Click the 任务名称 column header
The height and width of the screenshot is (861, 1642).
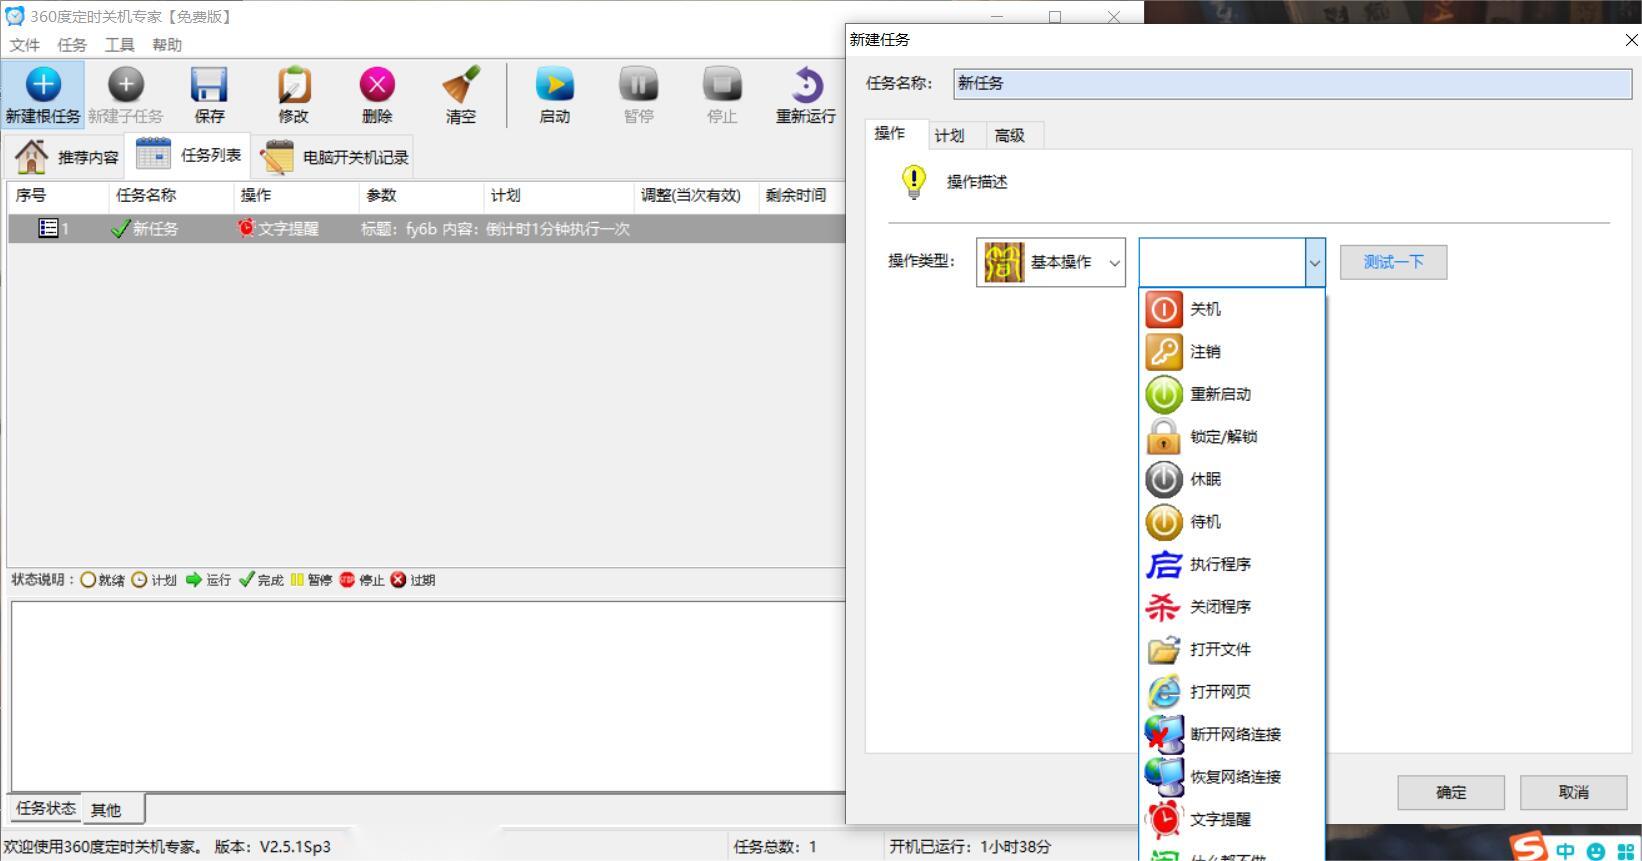pyautogui.click(x=171, y=196)
